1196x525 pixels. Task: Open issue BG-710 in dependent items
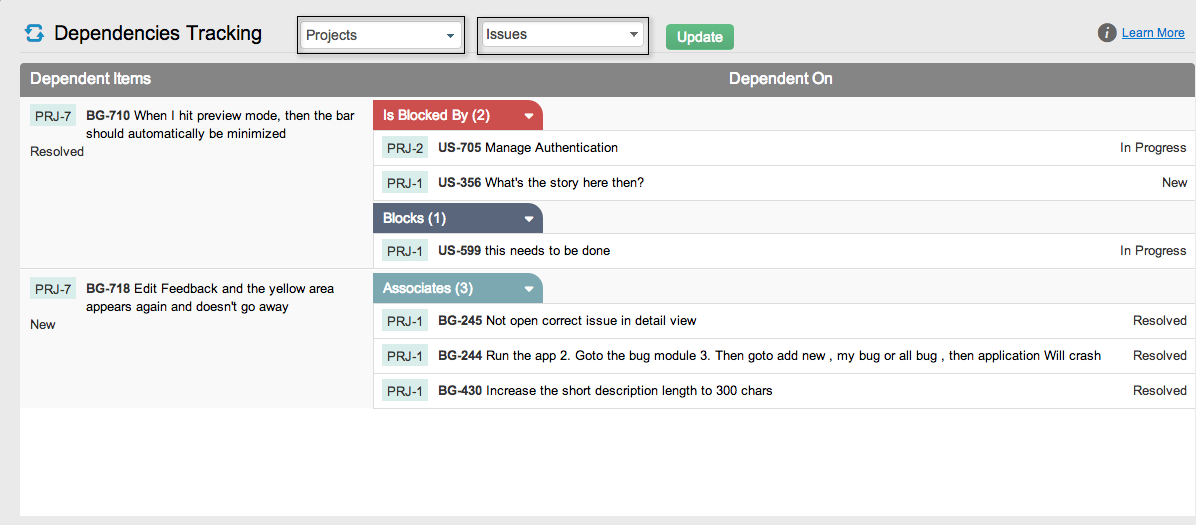[107, 116]
